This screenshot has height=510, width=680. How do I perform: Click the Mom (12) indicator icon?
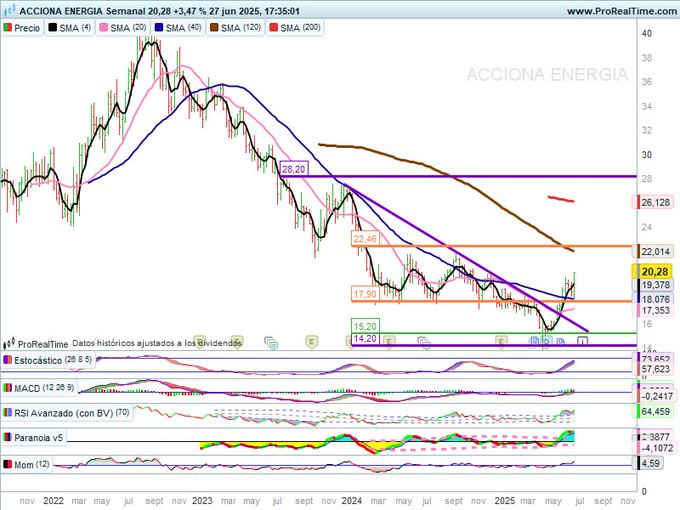tap(7, 464)
